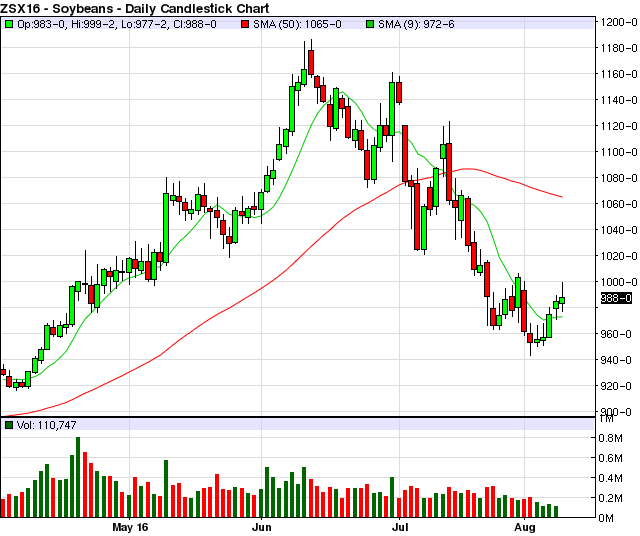This screenshot has height=536, width=640.
Task: Click the 1140-0 price axis label
Action: tap(618, 100)
